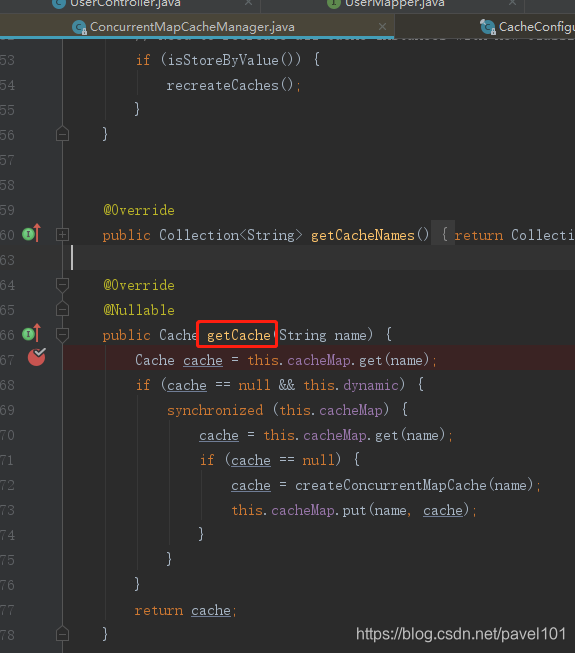Collapse the fold marker on line 64
This screenshot has height=653, width=575.
[62, 285]
